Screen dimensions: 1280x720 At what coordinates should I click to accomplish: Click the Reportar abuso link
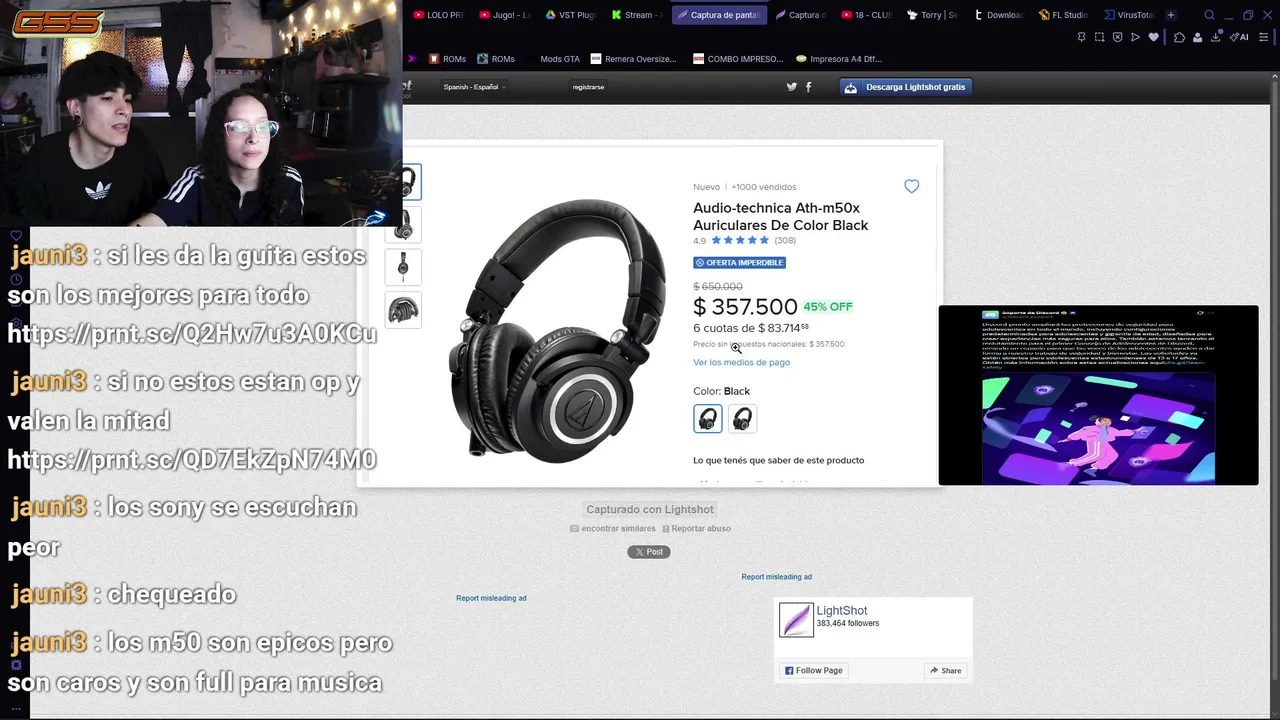point(695,528)
